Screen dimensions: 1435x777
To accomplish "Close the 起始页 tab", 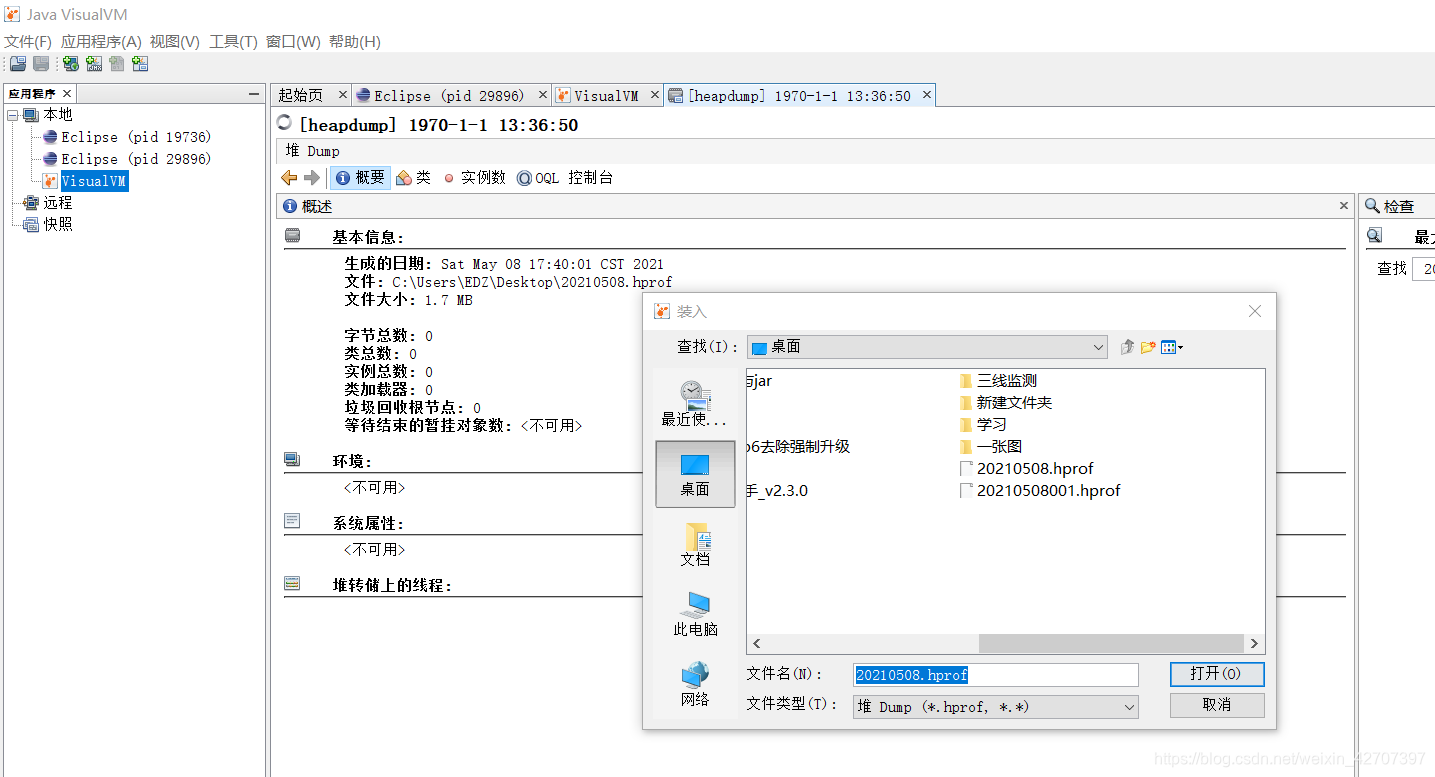I will pos(342,95).
